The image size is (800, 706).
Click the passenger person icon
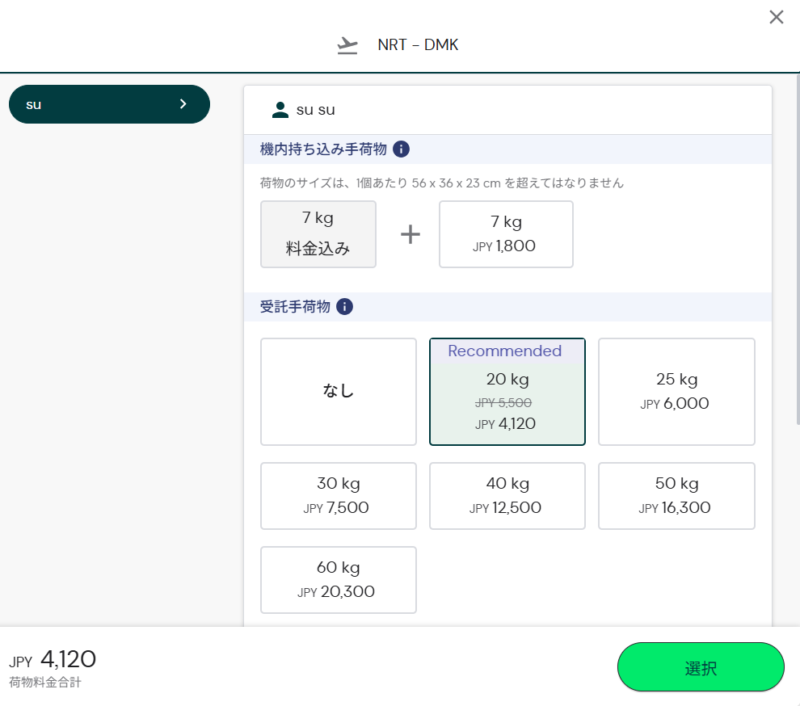pyautogui.click(x=280, y=110)
